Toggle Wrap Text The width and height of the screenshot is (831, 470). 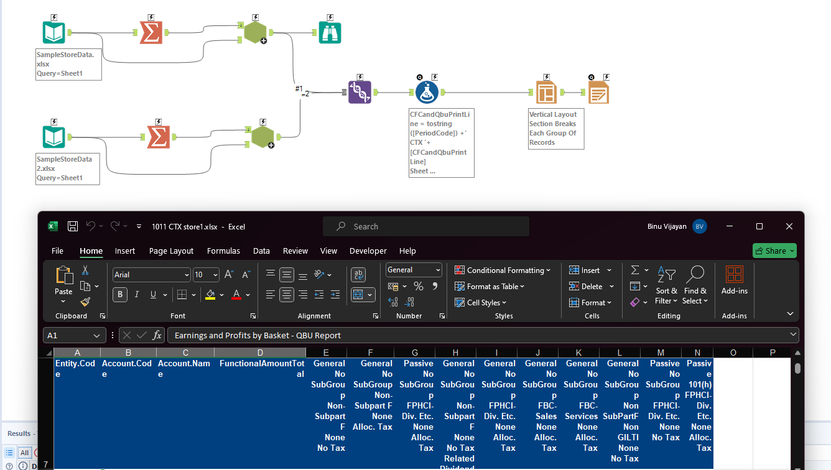coord(359,274)
